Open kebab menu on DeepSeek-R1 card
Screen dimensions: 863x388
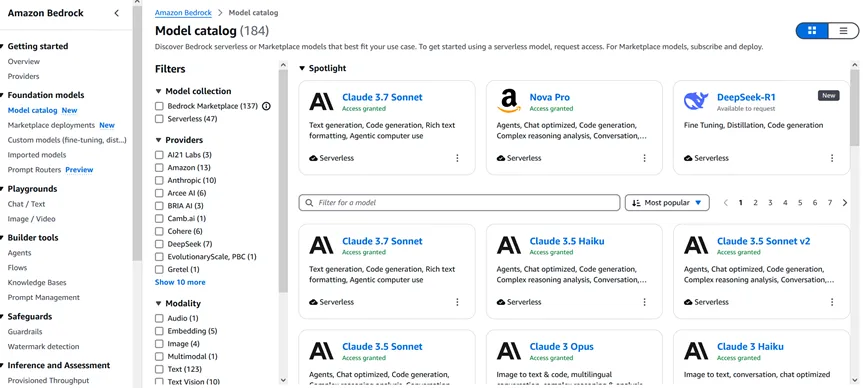pyautogui.click(x=832, y=159)
